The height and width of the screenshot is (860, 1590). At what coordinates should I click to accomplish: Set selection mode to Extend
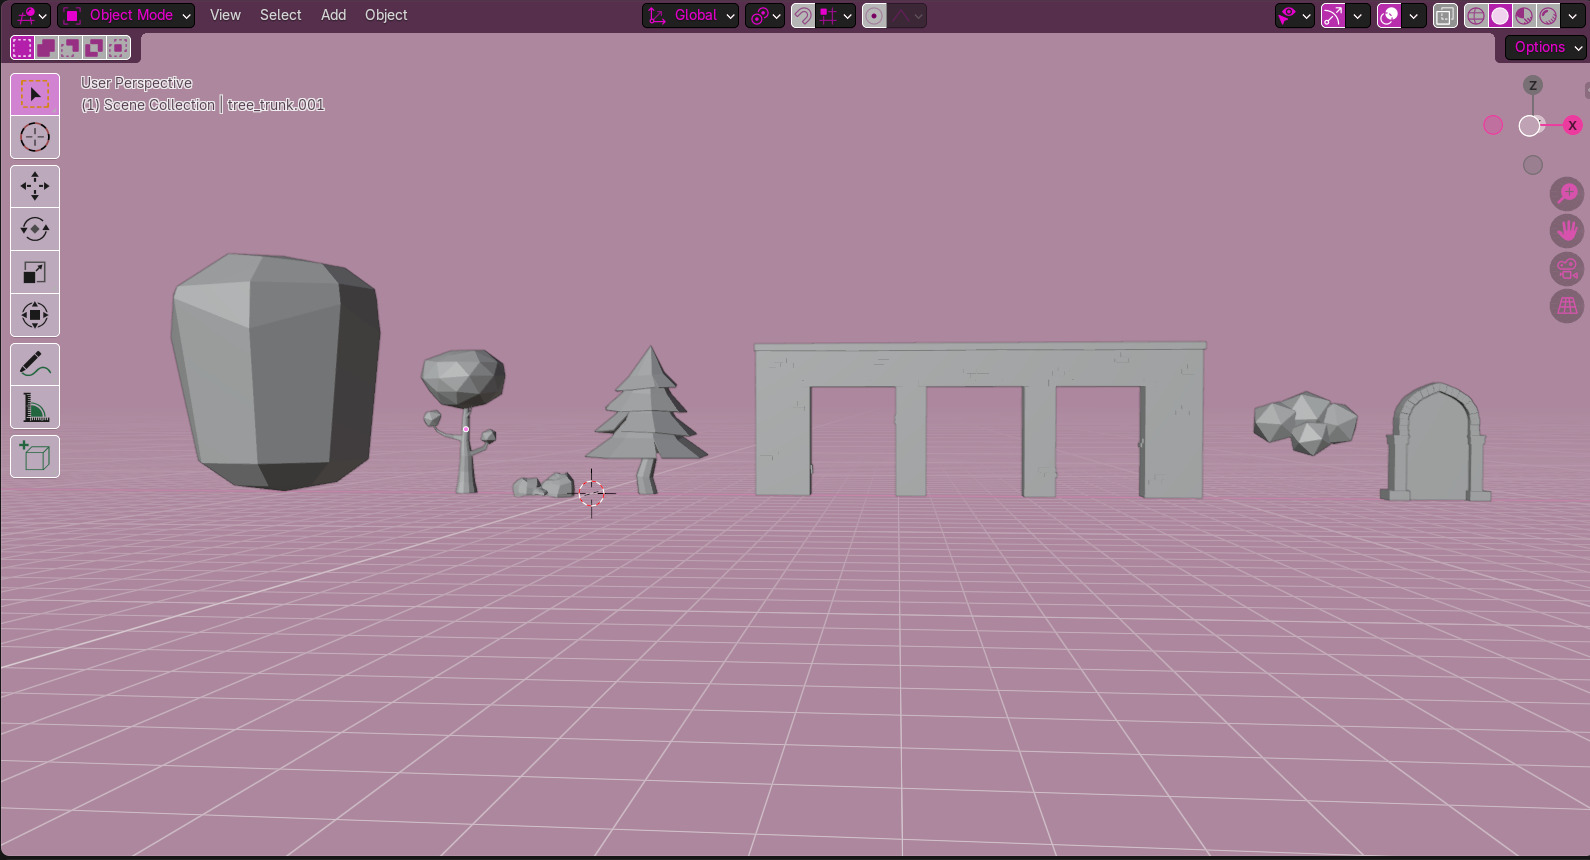46,47
